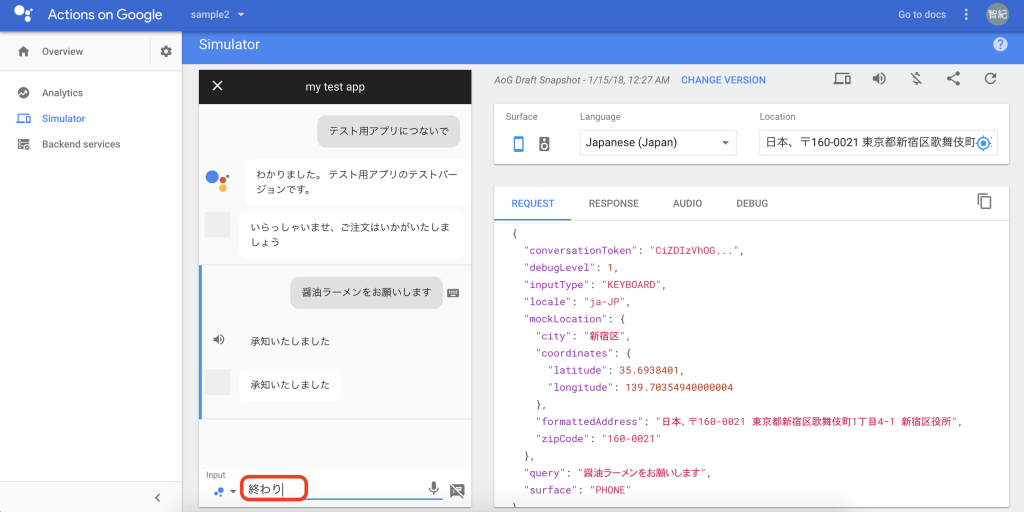Click the Google Assistant logo in chat

217,179
